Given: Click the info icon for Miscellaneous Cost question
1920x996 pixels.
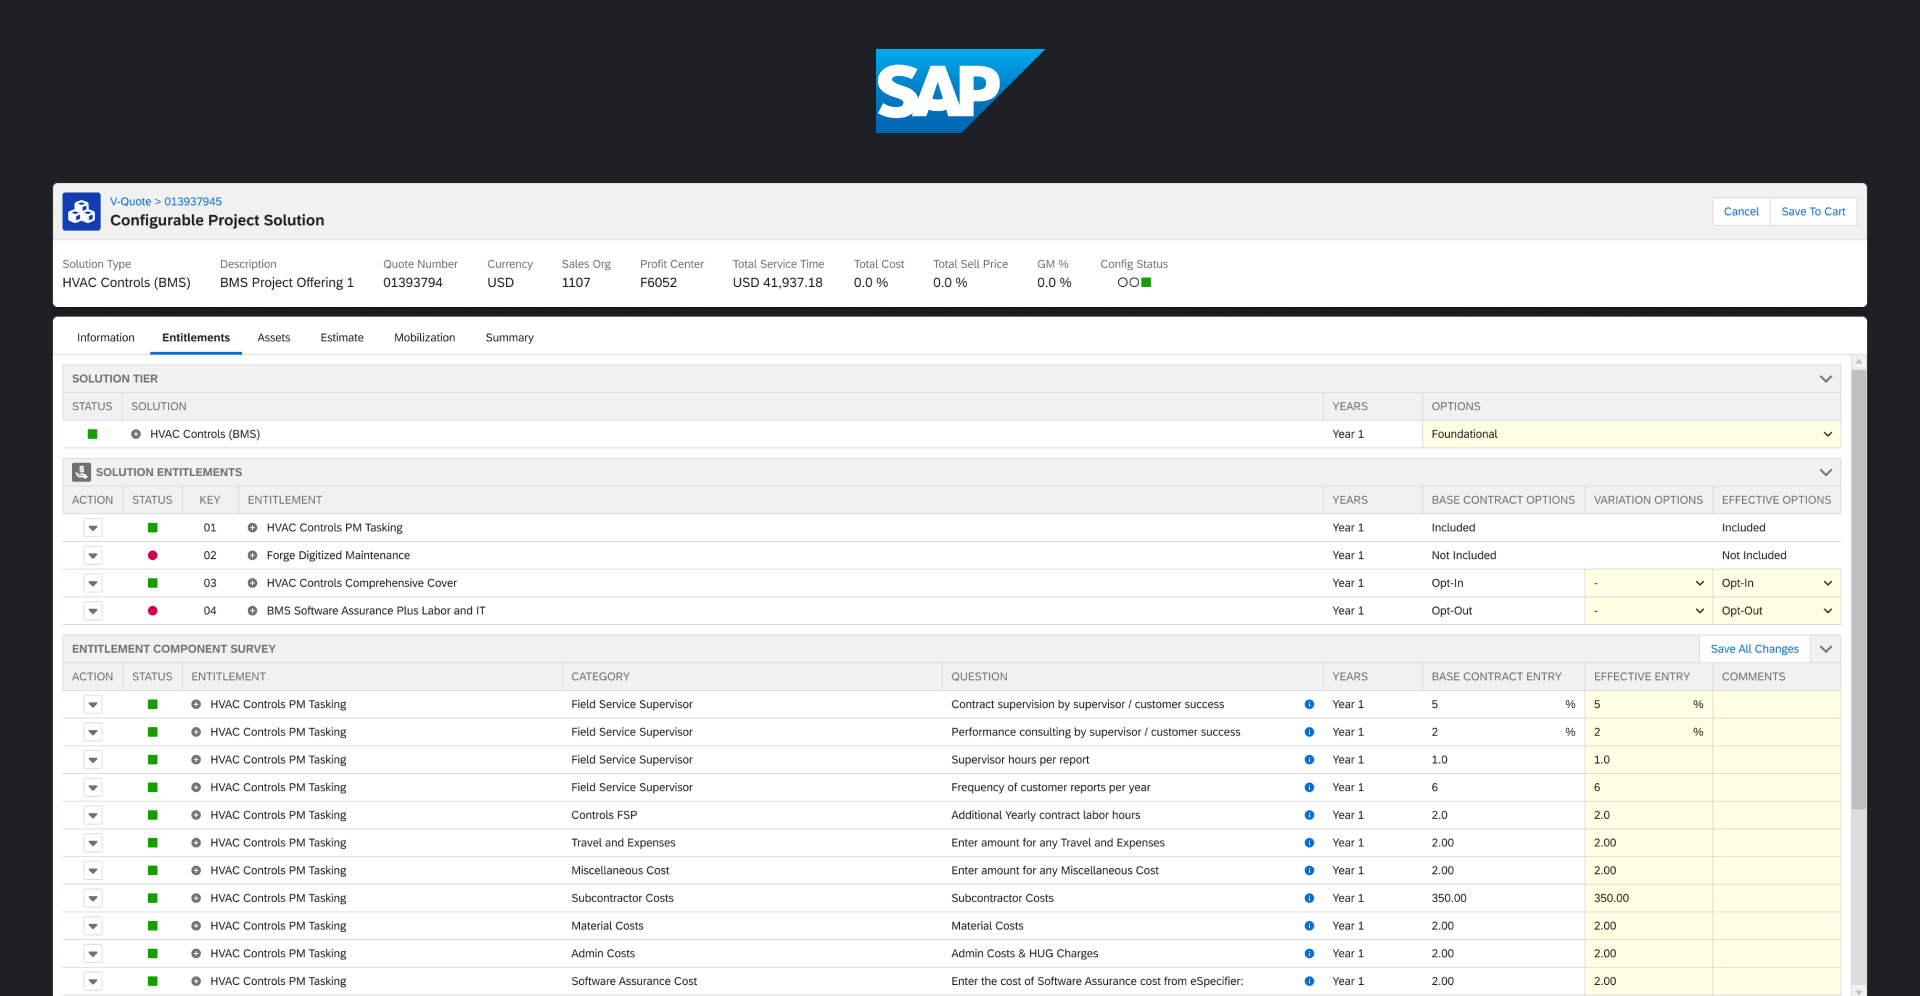Looking at the screenshot, I should 1309,871.
